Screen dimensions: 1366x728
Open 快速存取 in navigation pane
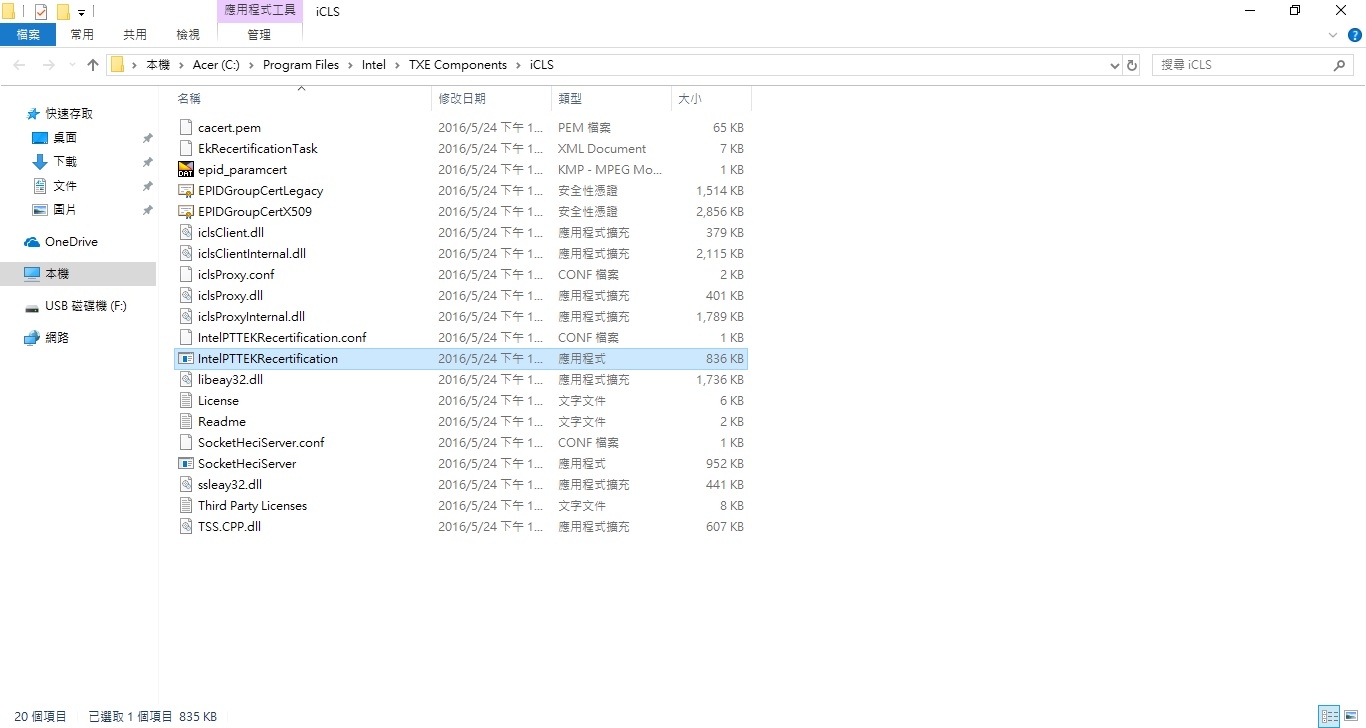(x=69, y=114)
